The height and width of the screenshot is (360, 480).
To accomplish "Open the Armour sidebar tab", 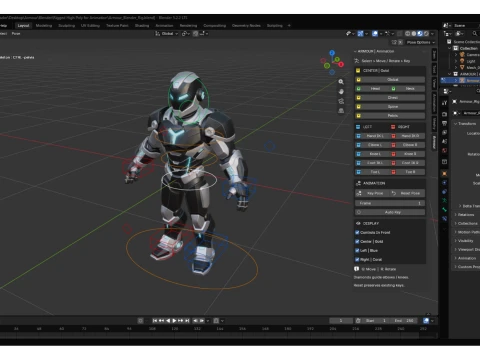I will coord(434,142).
